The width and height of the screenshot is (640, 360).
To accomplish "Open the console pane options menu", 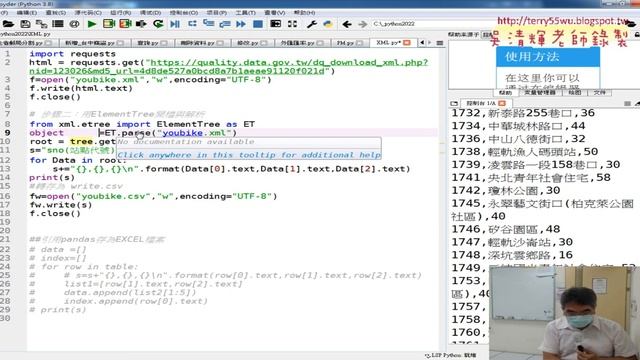I will 627,104.
